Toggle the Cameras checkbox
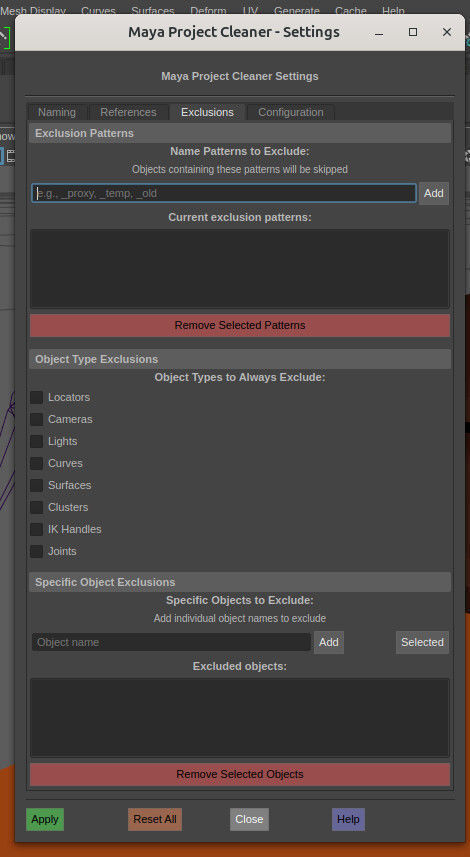This screenshot has height=857, width=470. [x=37, y=419]
